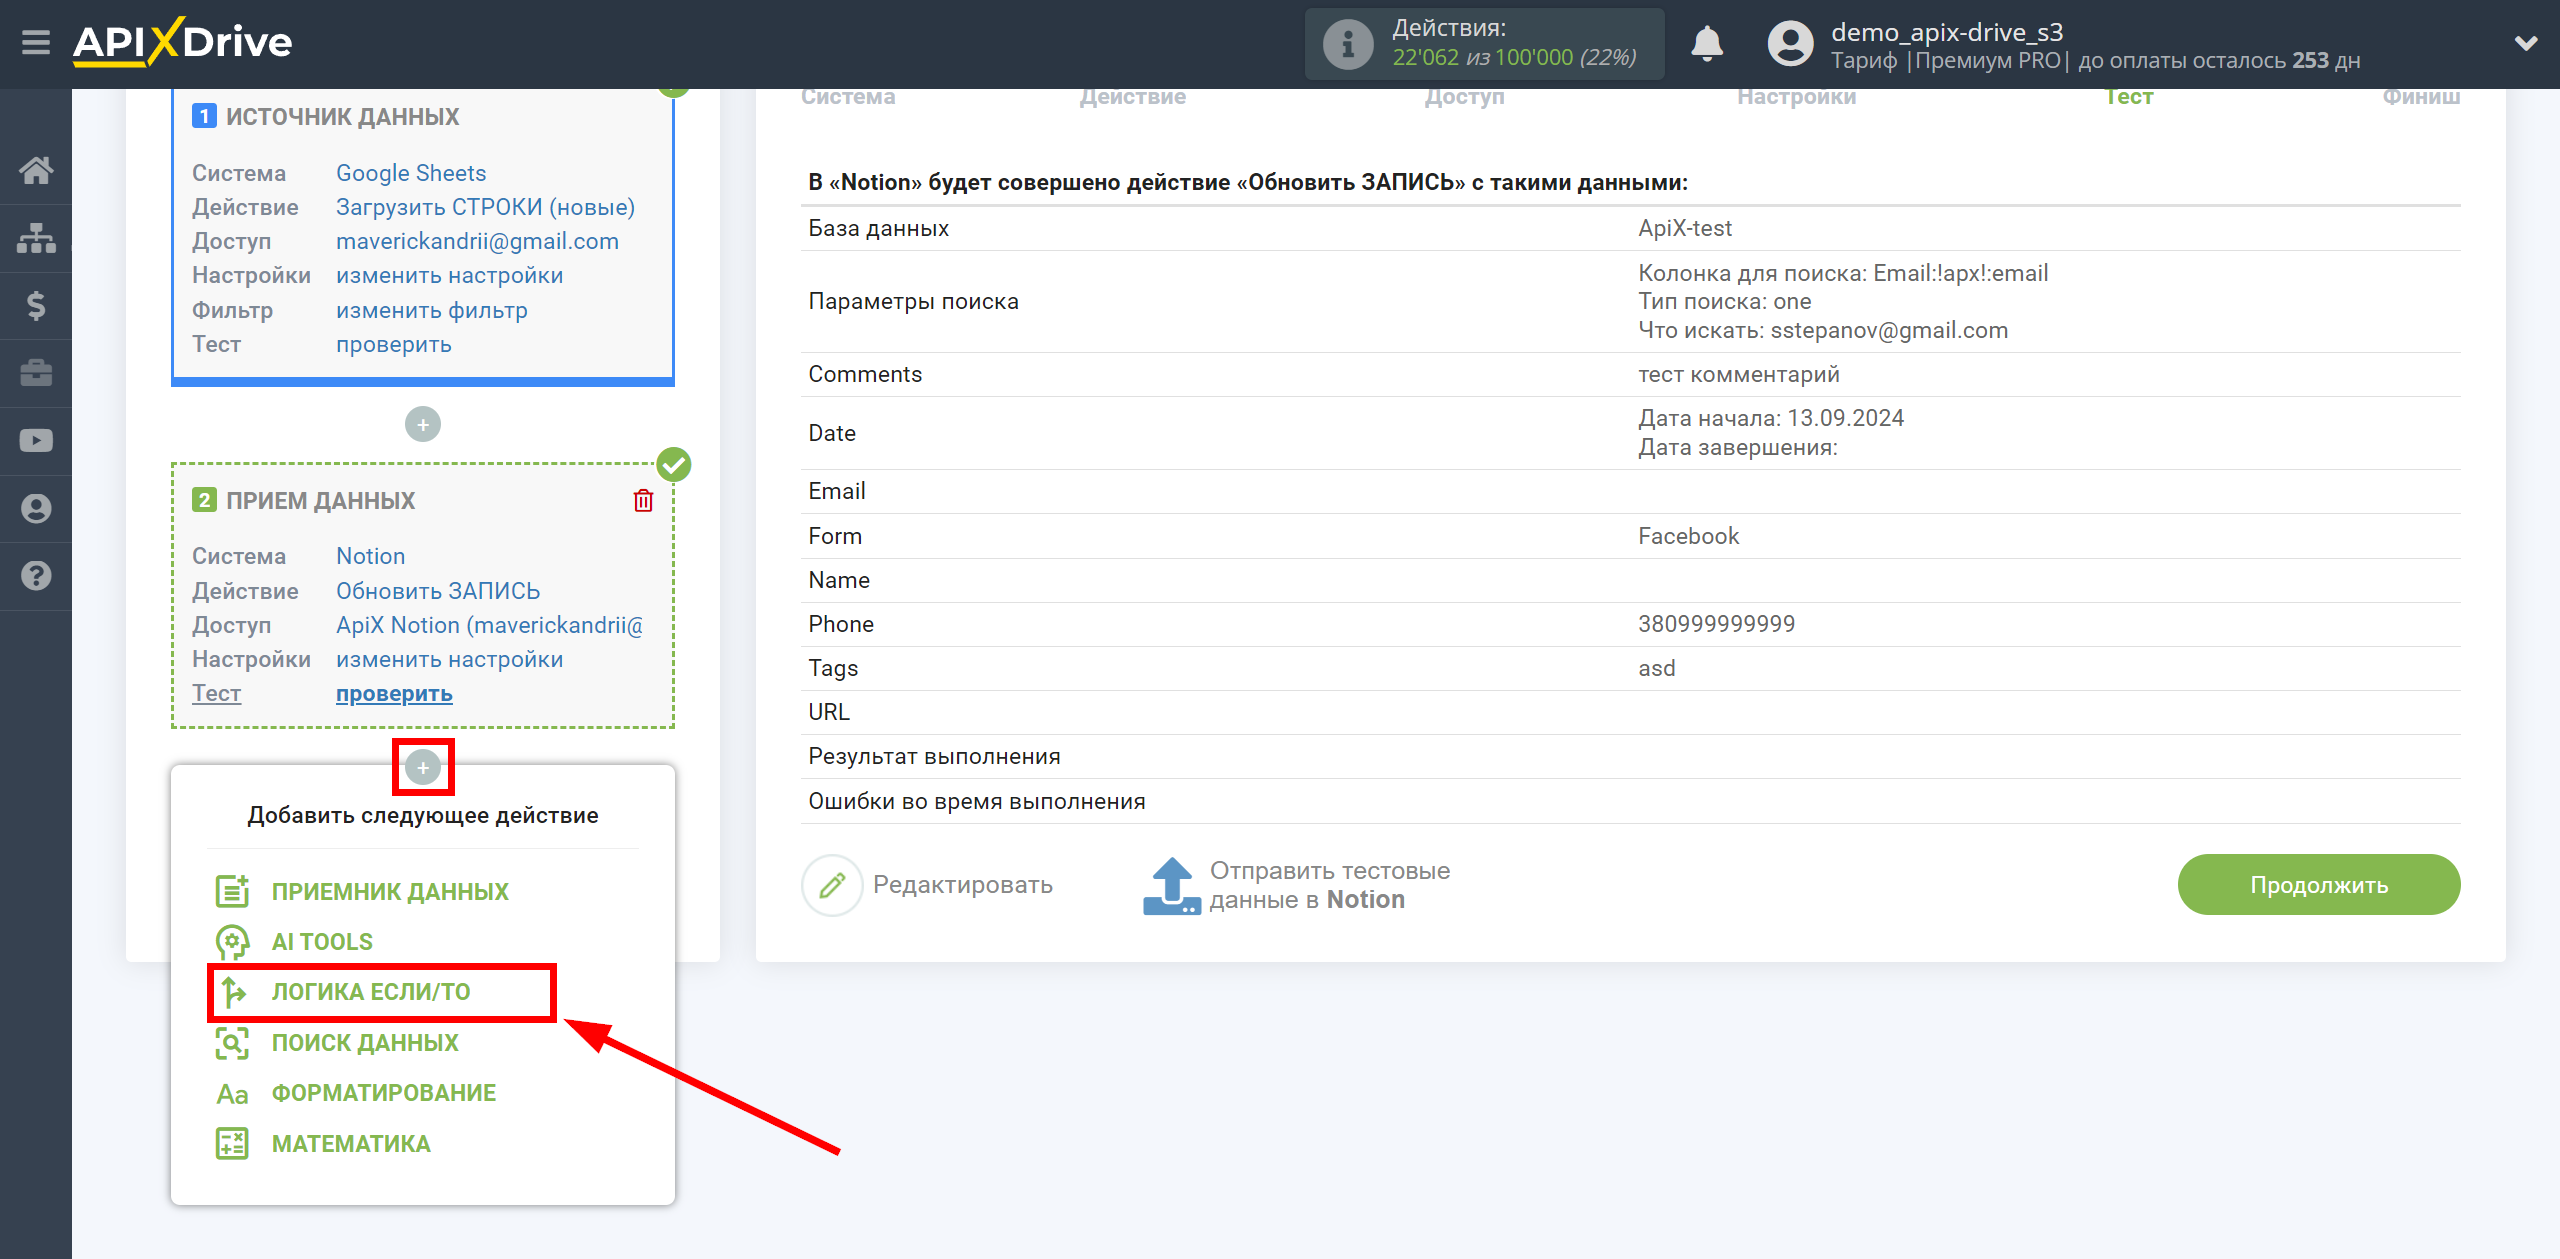
Task: Open Загрузить СТРОКИ (новые) link
Action: (485, 207)
